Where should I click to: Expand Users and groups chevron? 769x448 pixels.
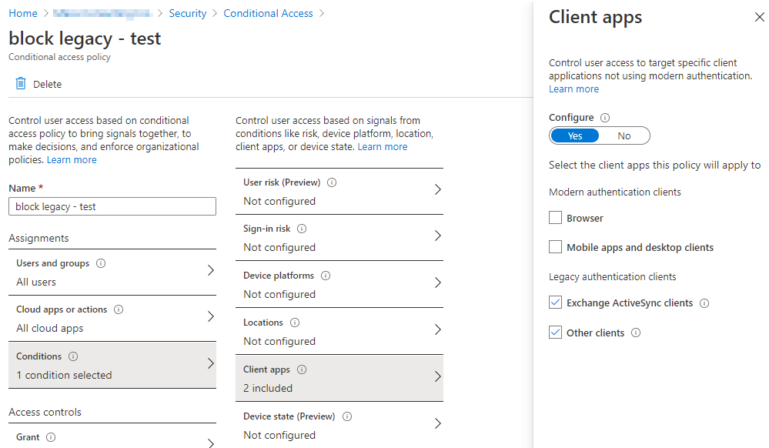point(211,270)
